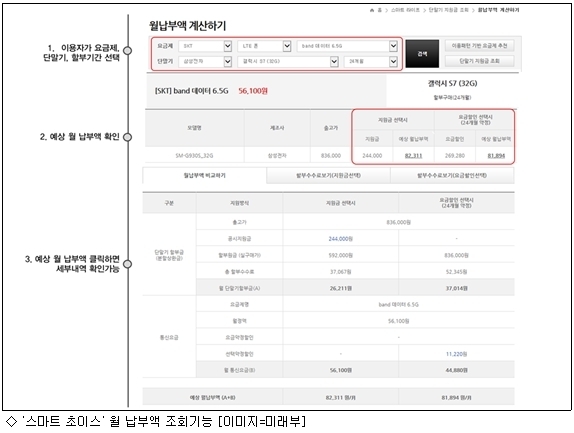
Task: Click the step 2 circle marker on timeline
Action: click(x=127, y=137)
